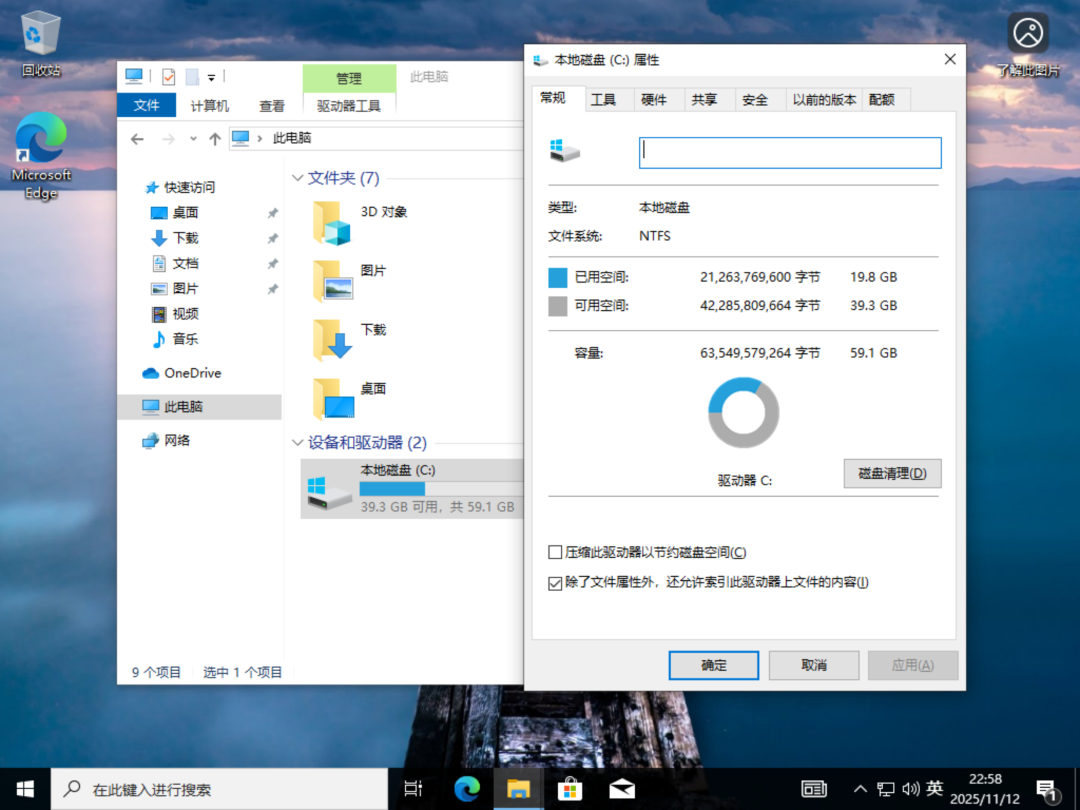The width and height of the screenshot is (1080, 810).
Task: Switch to the 查看 ribbon tab
Action: click(x=271, y=105)
